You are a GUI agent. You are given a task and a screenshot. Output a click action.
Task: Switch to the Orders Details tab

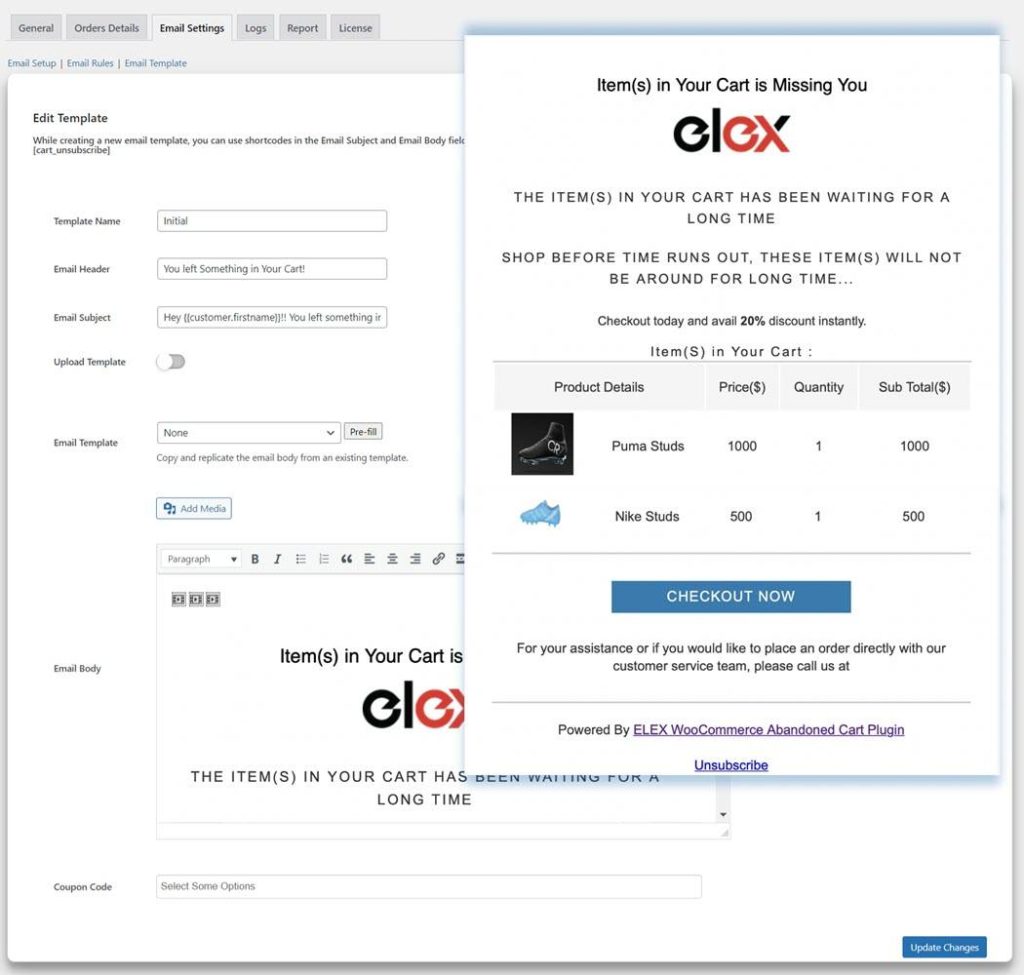click(106, 28)
